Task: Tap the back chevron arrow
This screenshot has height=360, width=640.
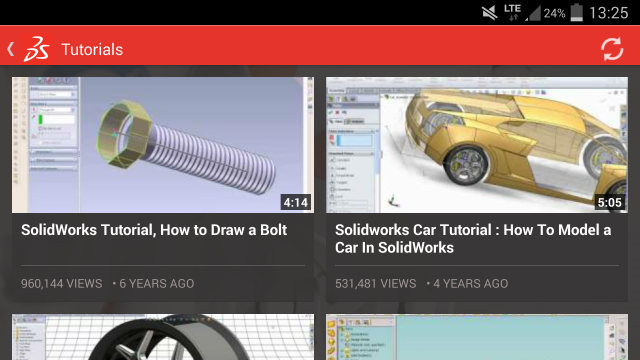Action: point(11,49)
